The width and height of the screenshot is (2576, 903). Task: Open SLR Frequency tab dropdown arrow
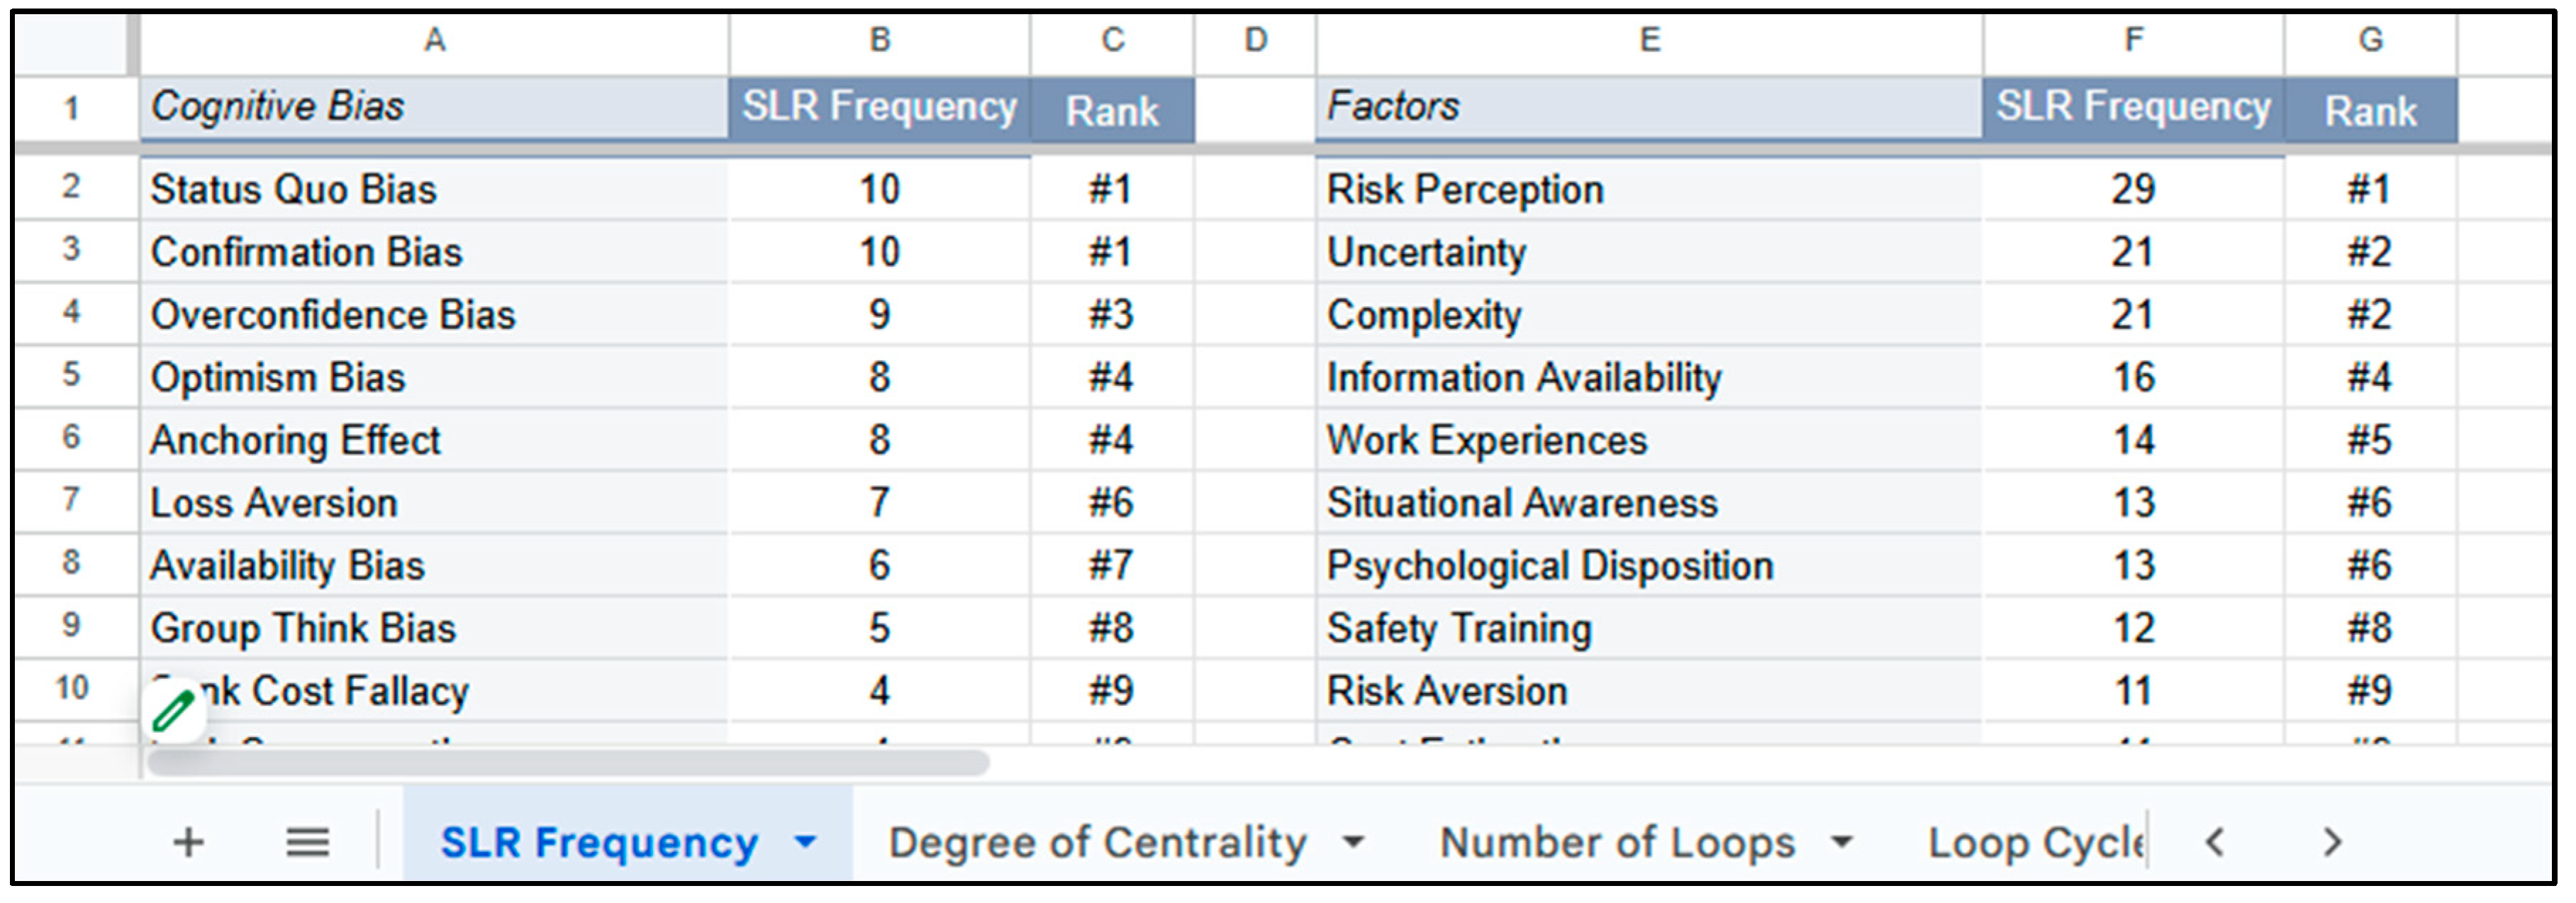point(805,843)
